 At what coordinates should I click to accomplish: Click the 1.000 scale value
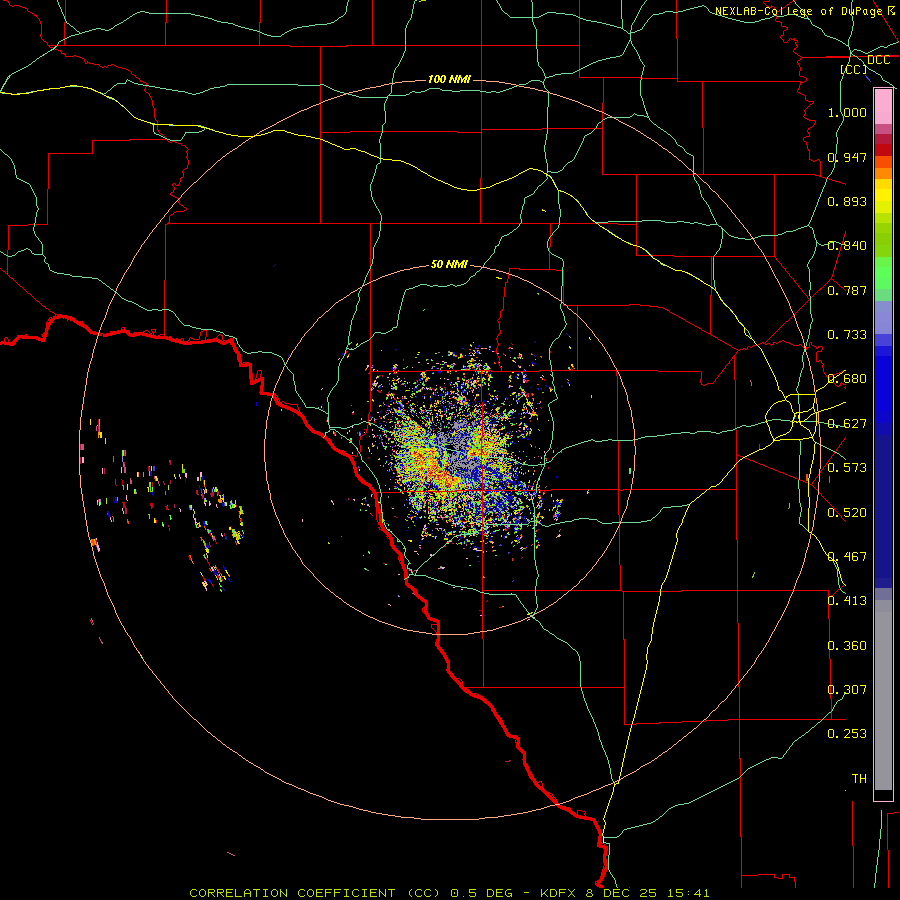tap(847, 112)
